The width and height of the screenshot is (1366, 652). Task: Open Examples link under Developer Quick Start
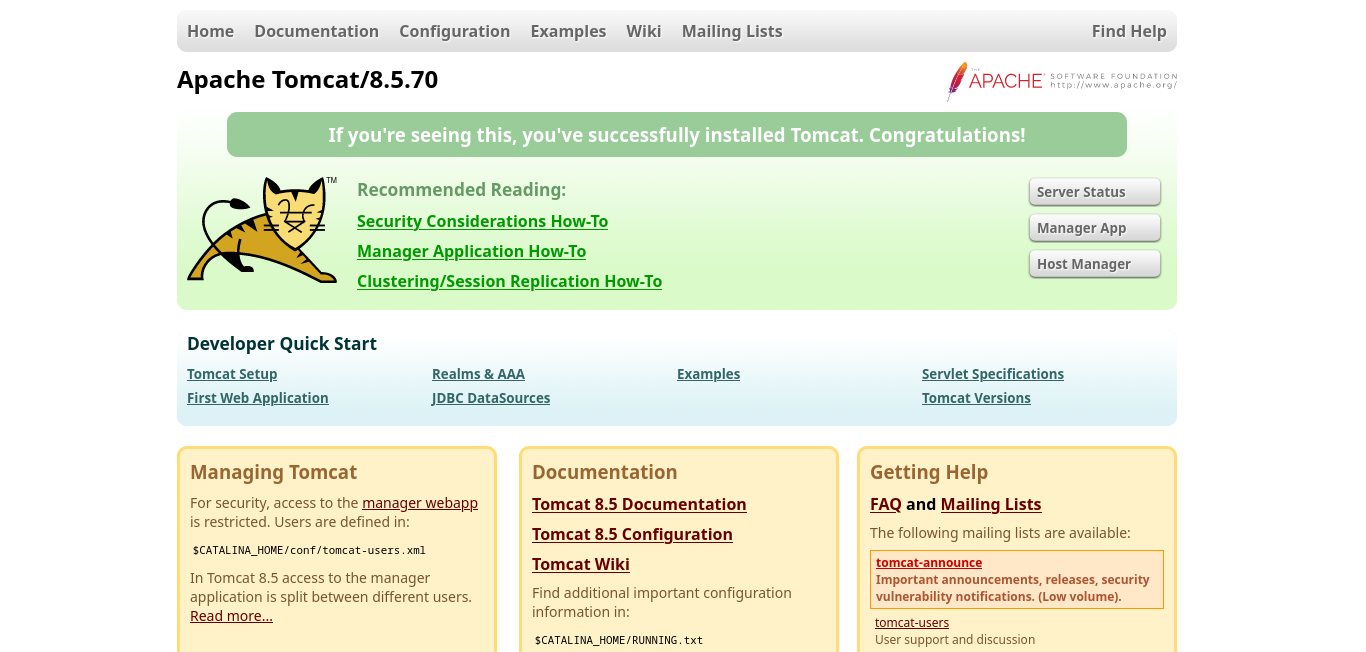point(708,374)
